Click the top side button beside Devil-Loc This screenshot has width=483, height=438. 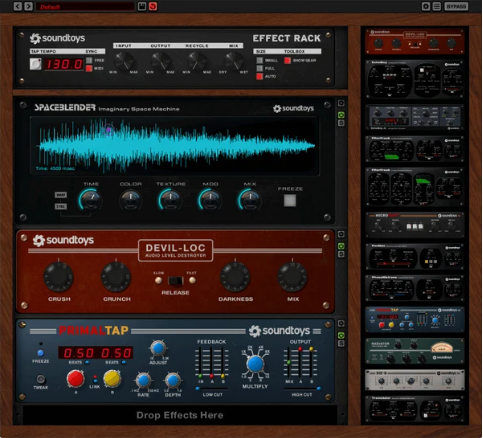341,234
